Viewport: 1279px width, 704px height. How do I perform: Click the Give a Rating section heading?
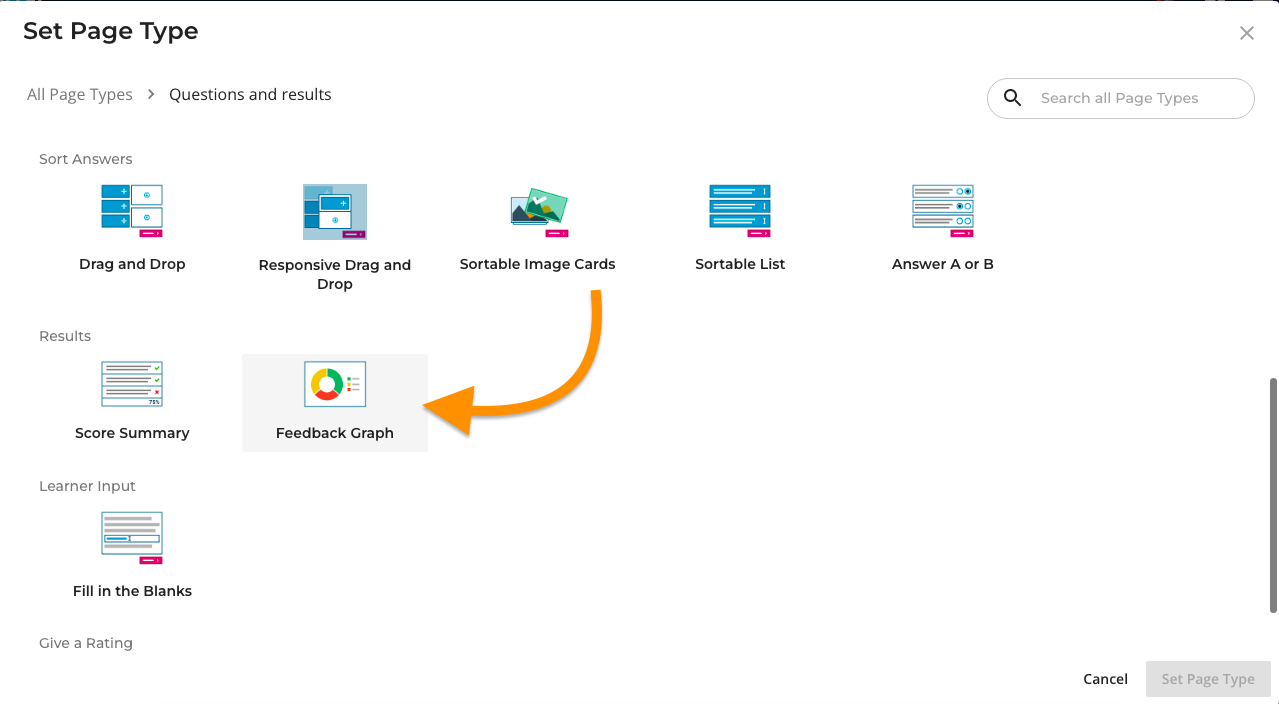click(86, 643)
